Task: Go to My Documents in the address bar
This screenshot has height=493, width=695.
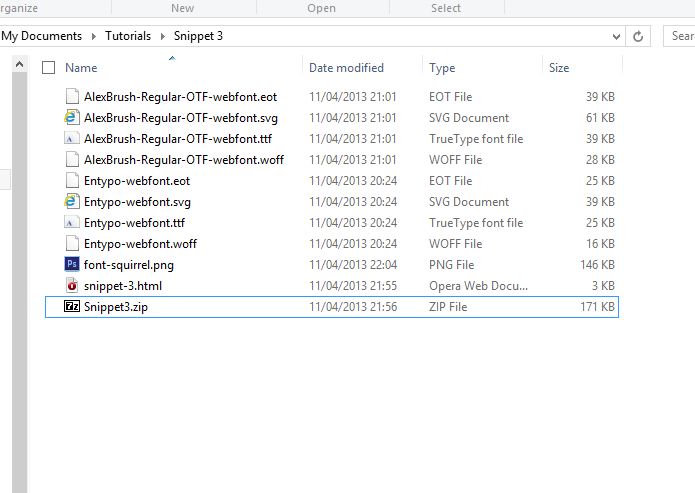Action: click(x=42, y=36)
